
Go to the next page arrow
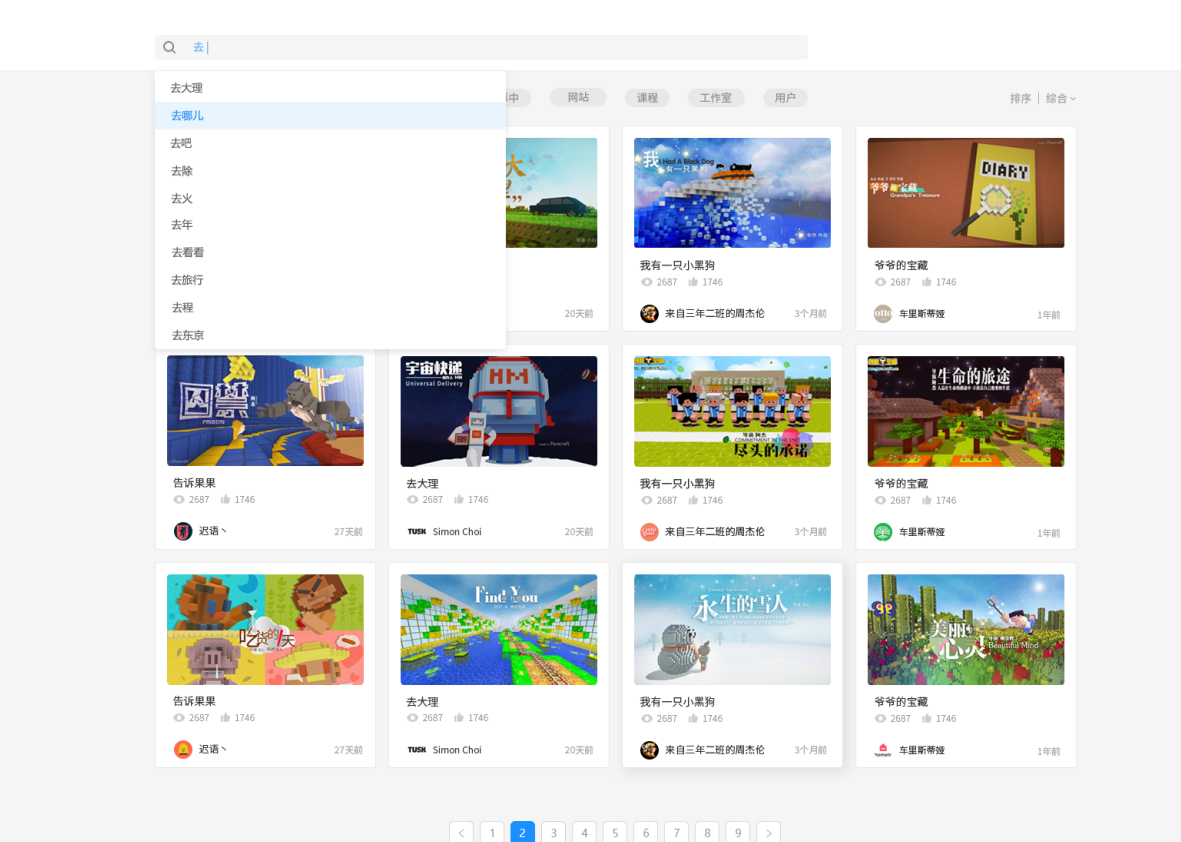[768, 833]
